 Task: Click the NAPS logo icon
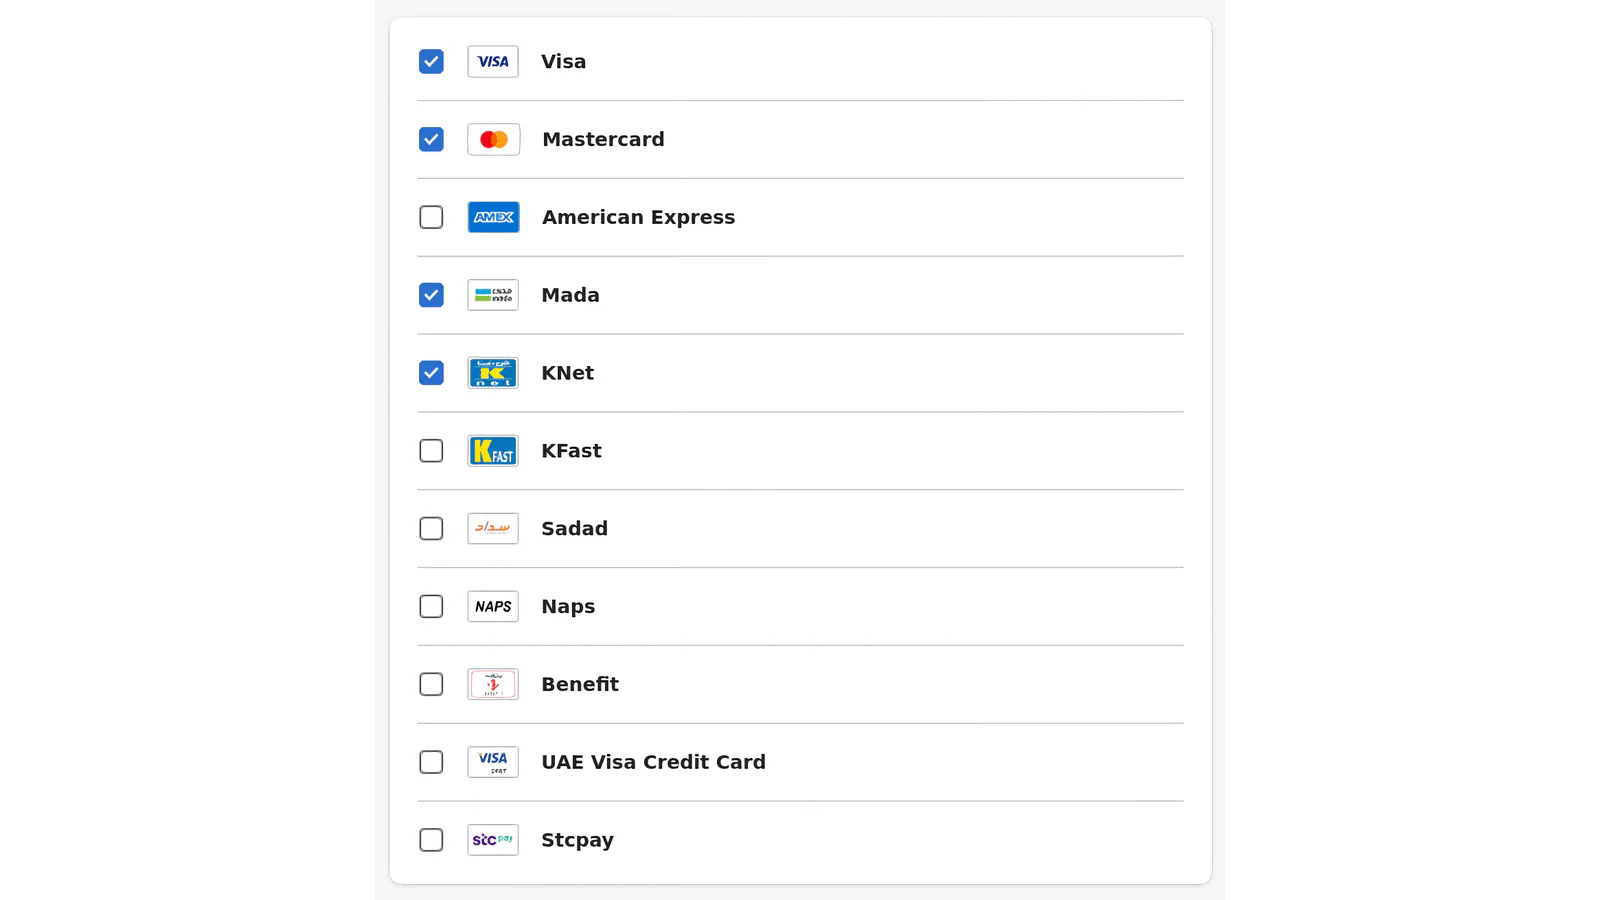coord(493,606)
